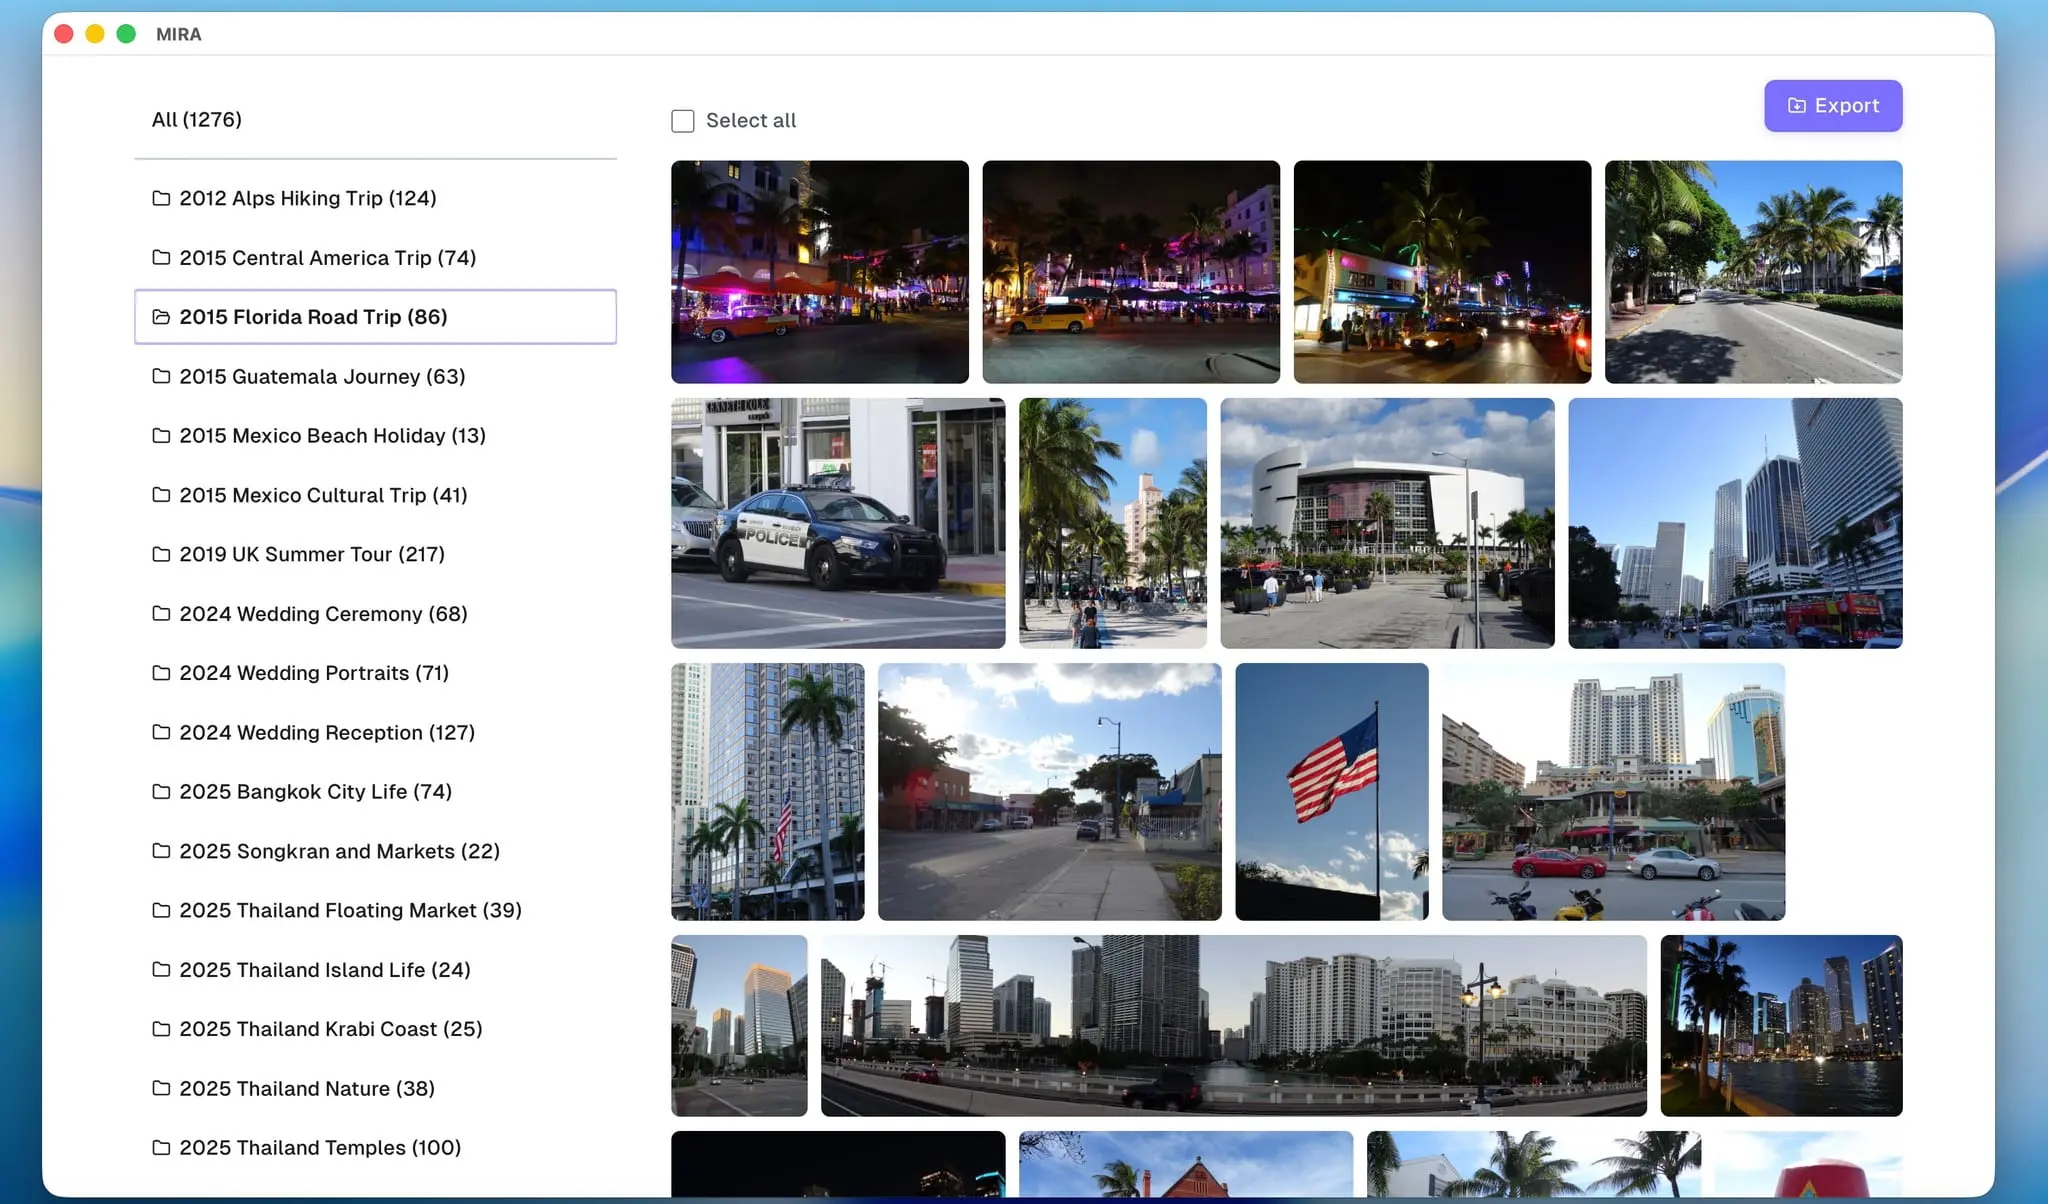Click folder icon beside 2025 Thailand Temples
The image size is (2048, 1204).
tap(161, 1148)
